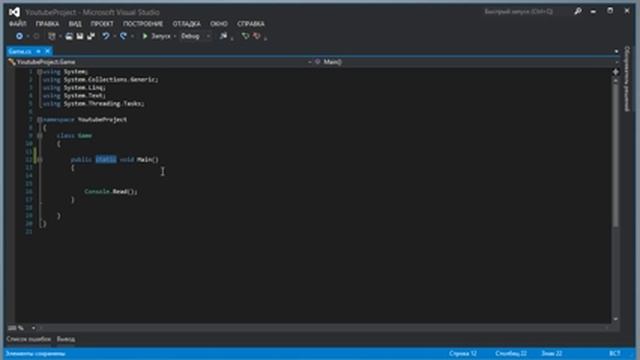This screenshot has height=360, width=640.
Task: Click the horizontal editor scrollbar
Action: click(x=324, y=328)
